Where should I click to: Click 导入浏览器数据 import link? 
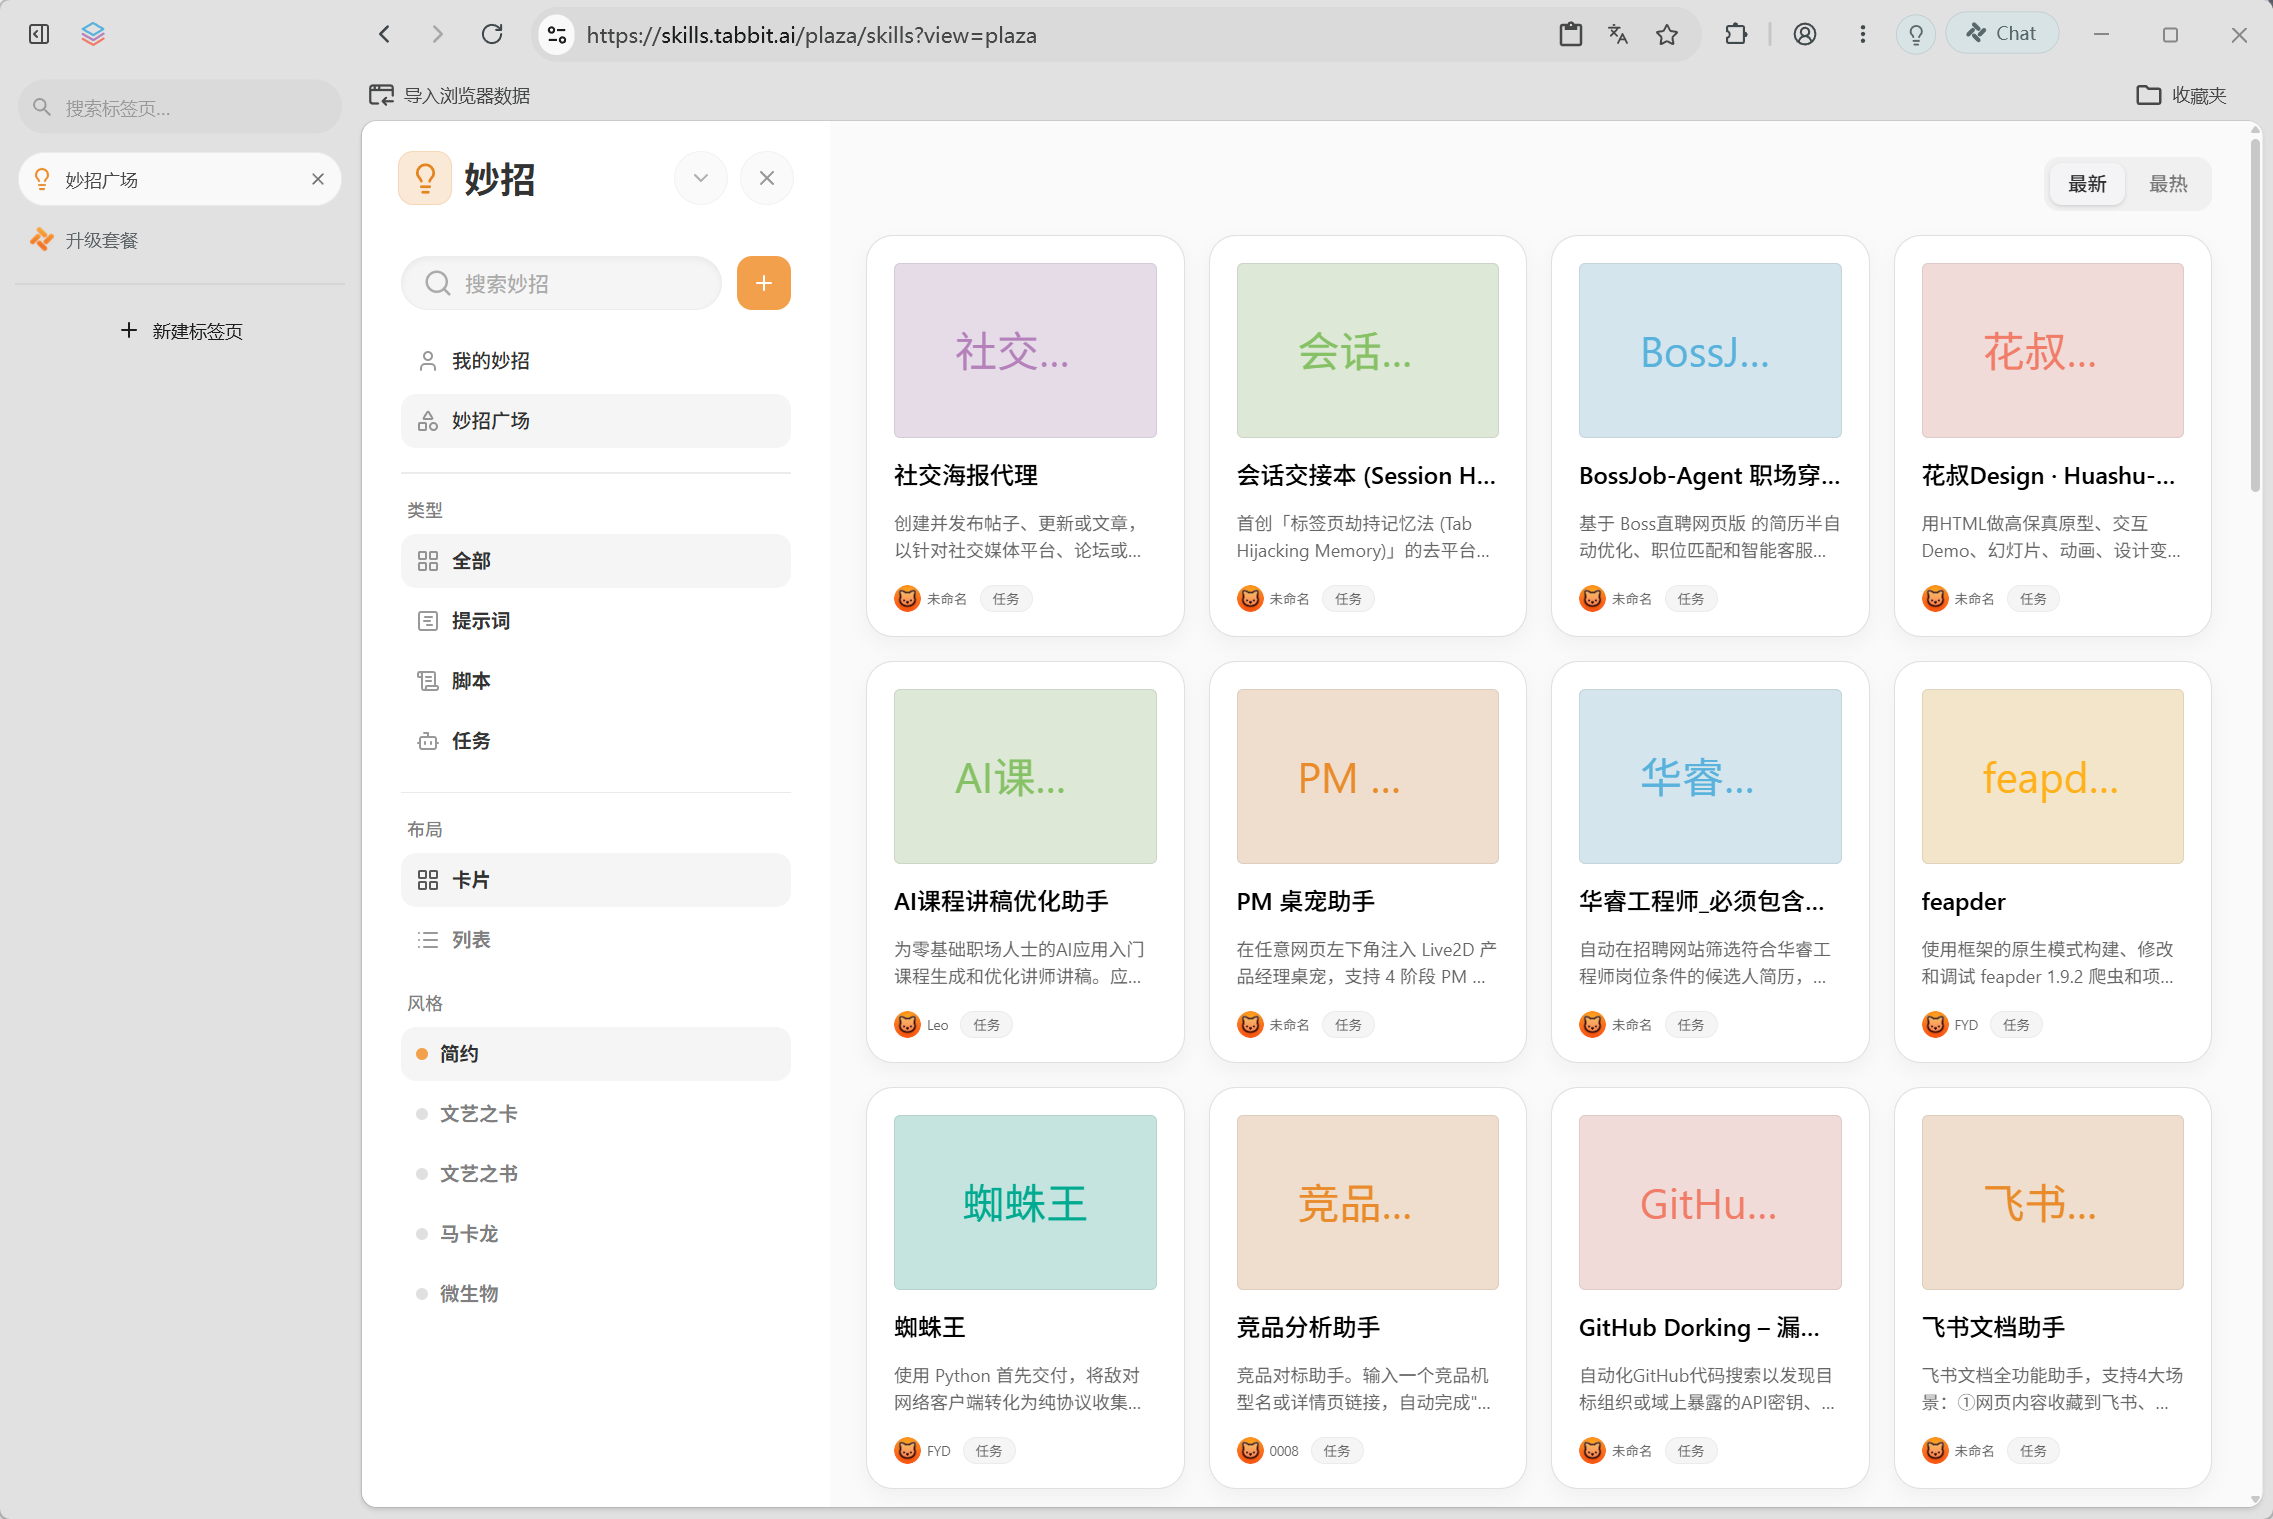pyautogui.click(x=449, y=95)
